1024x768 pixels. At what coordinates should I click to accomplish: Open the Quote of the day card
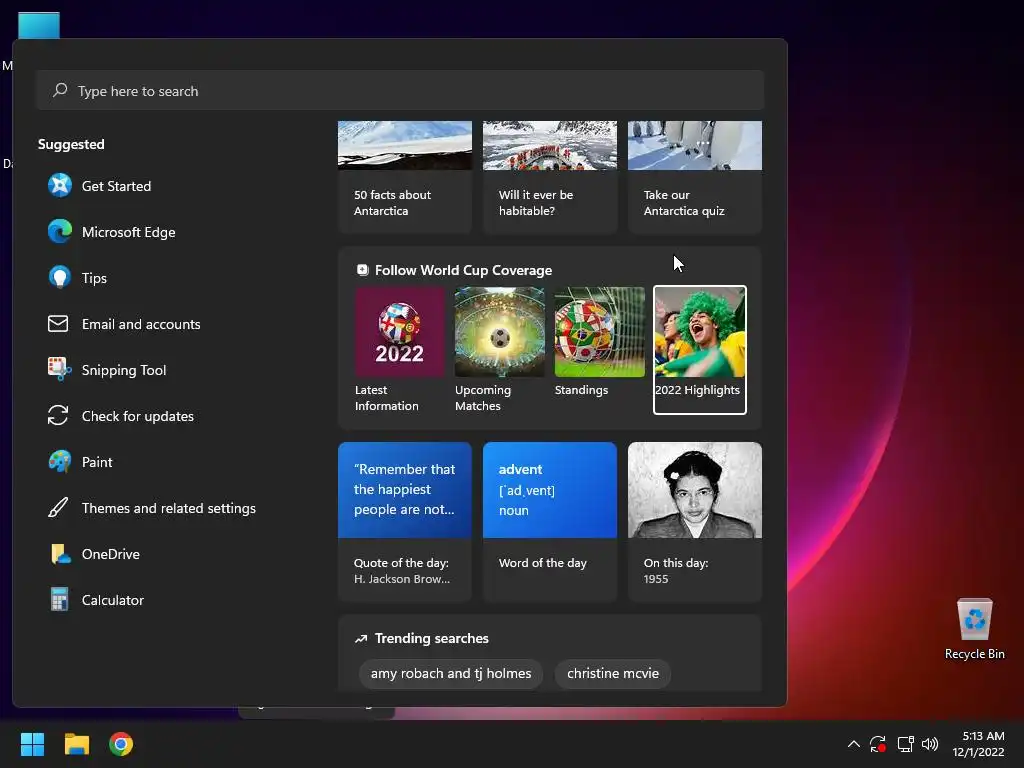coord(405,521)
